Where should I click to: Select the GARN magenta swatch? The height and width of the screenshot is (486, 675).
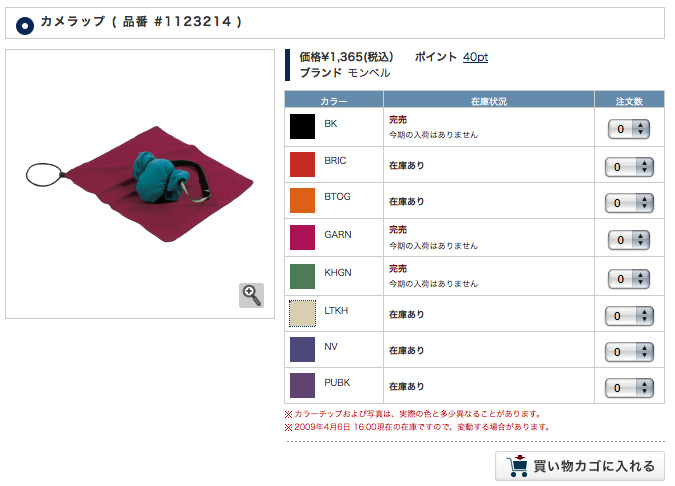pos(302,237)
